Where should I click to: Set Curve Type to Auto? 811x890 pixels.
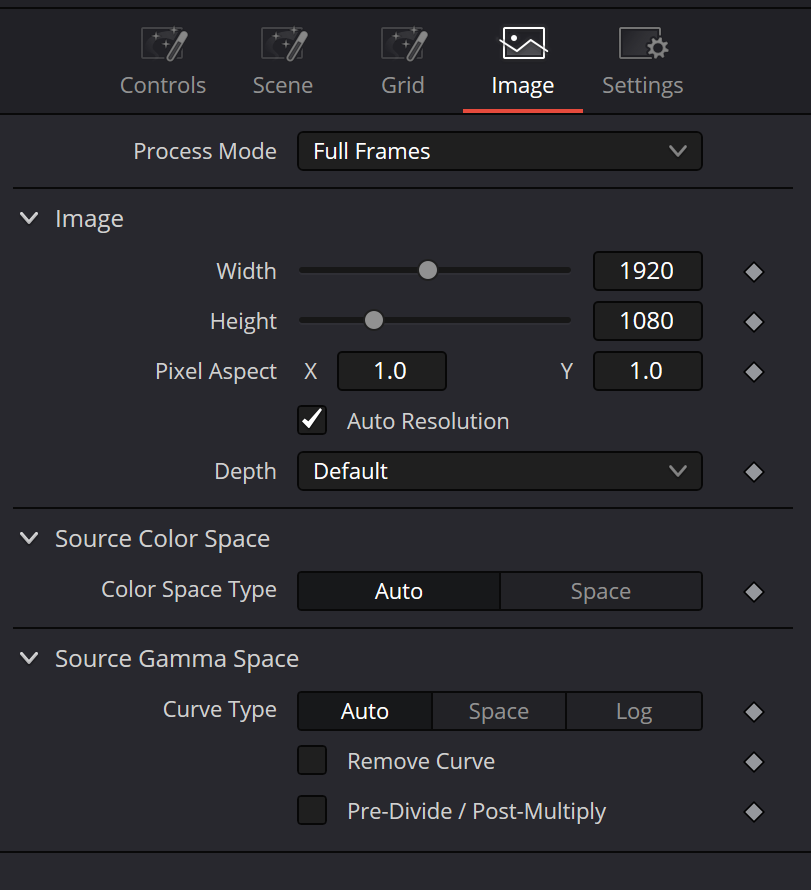coord(365,711)
